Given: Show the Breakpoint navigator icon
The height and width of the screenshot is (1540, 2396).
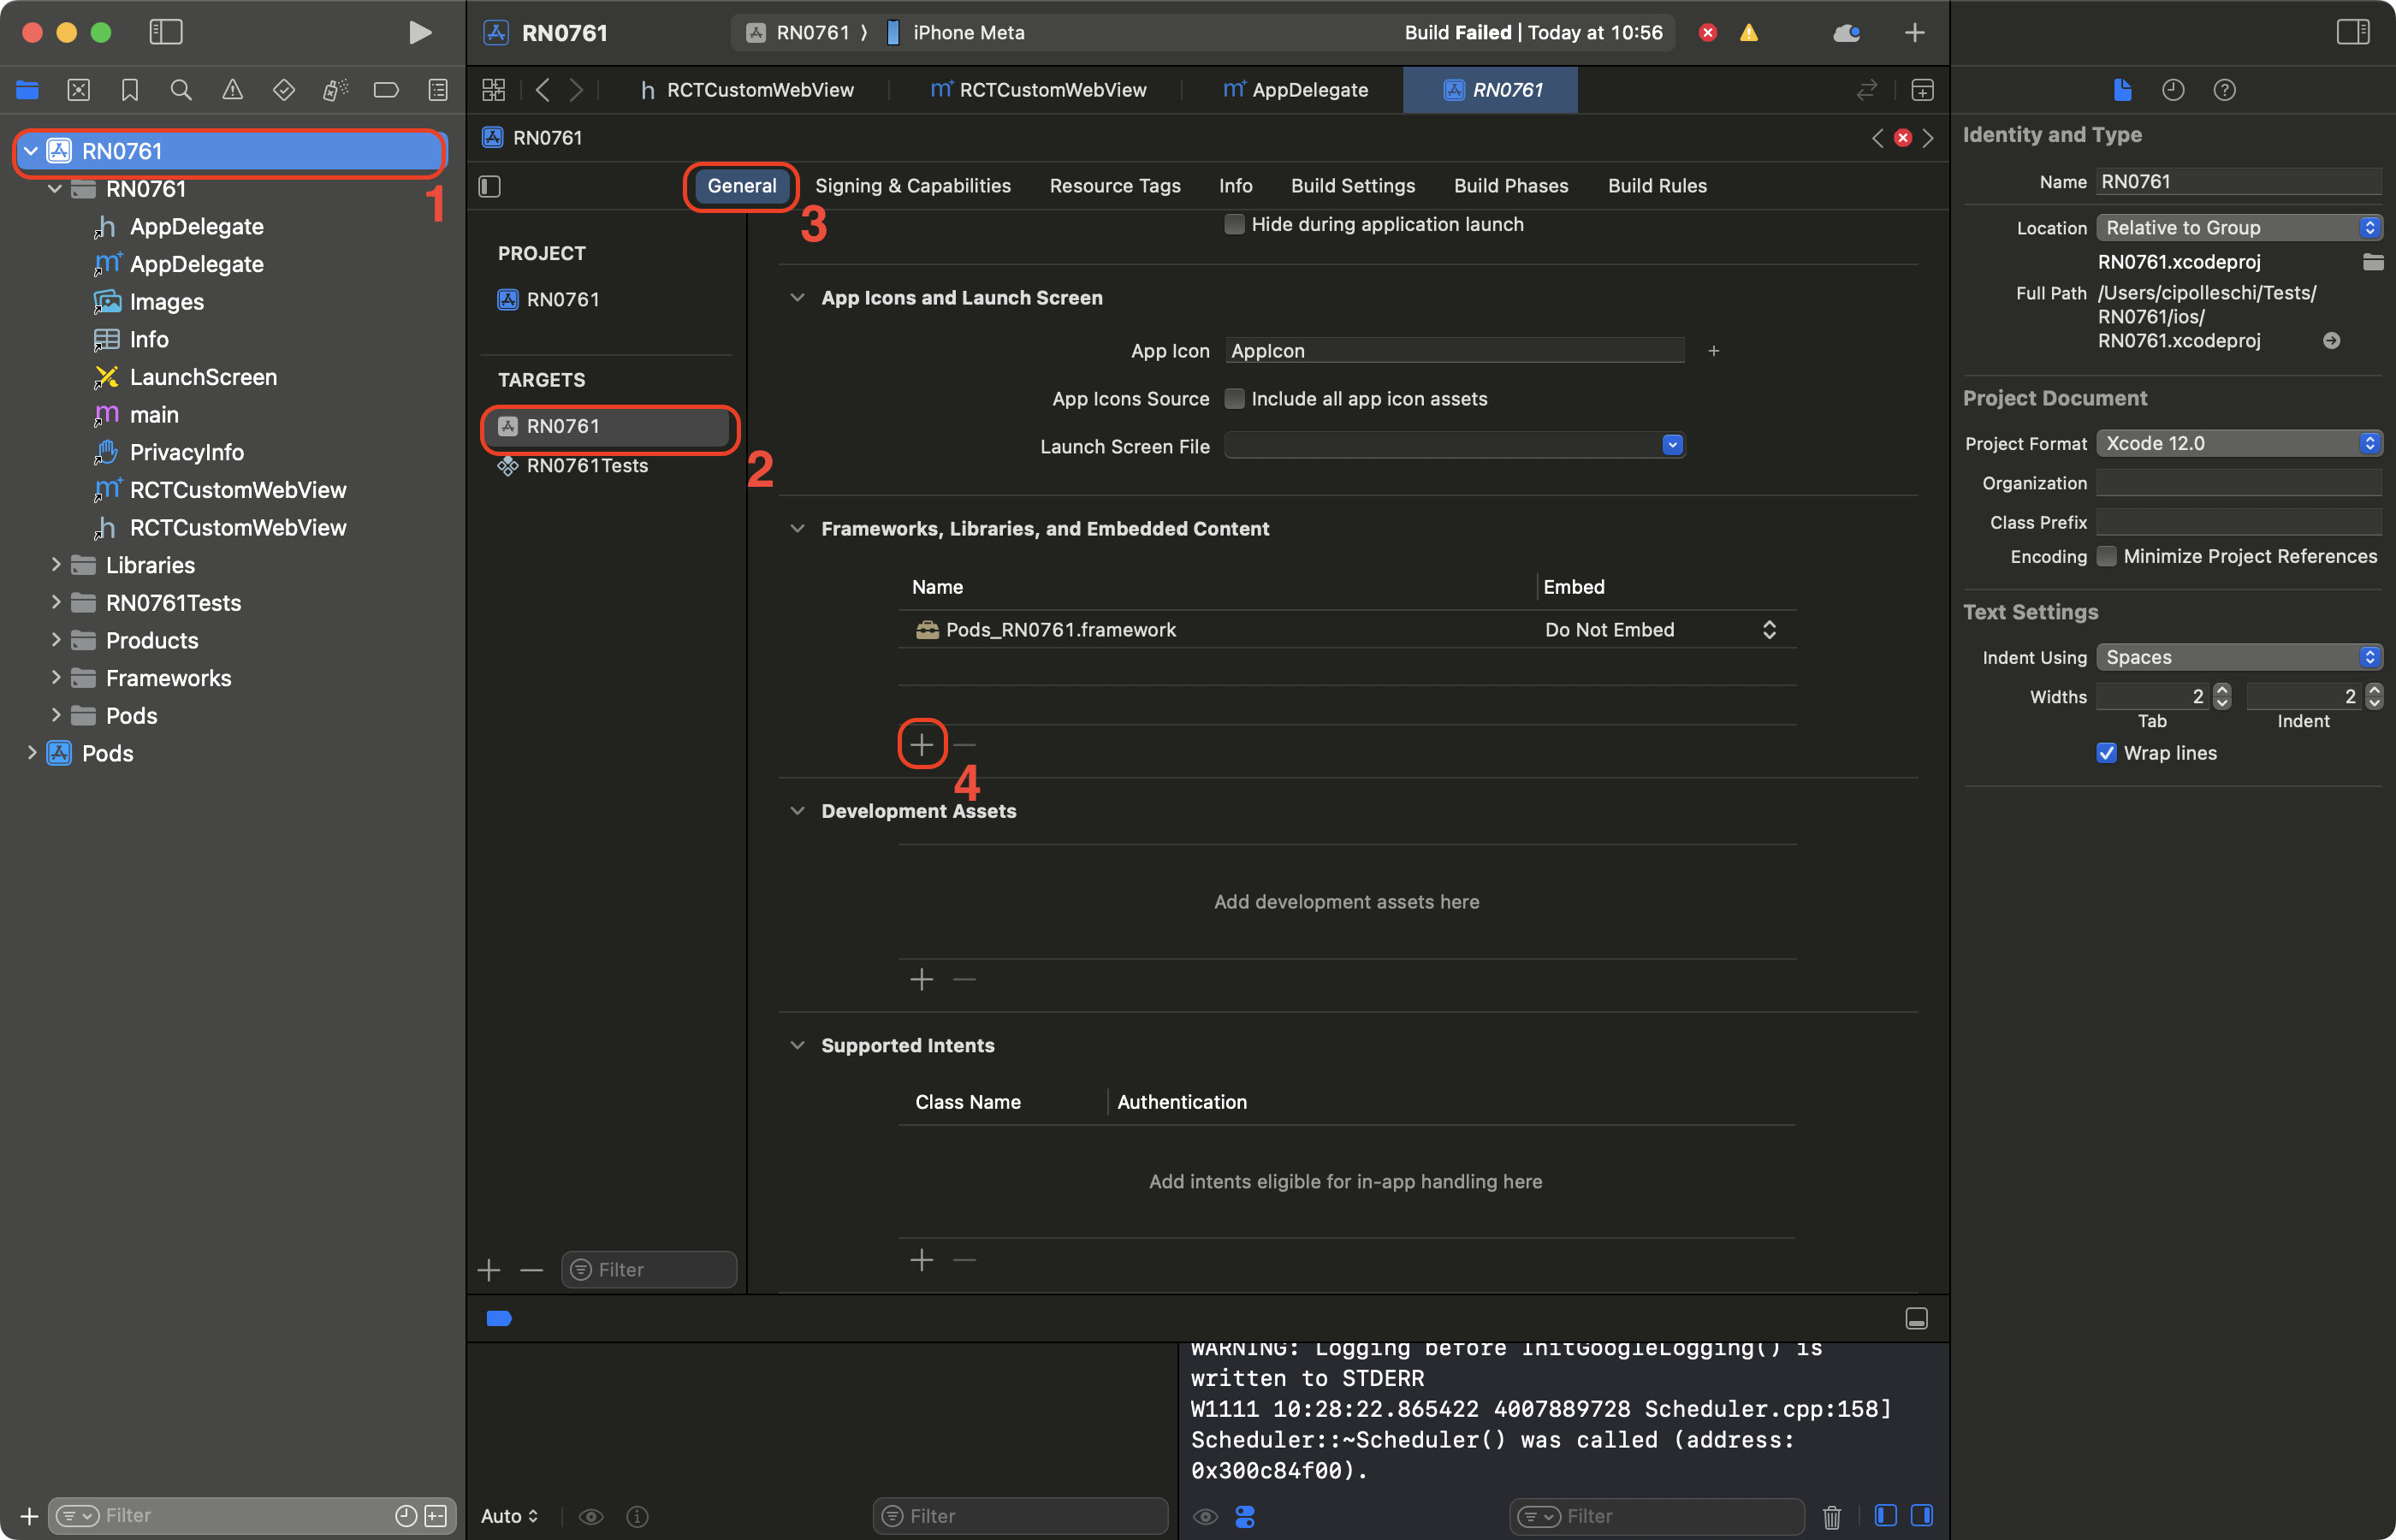Looking at the screenshot, I should coord(386,89).
